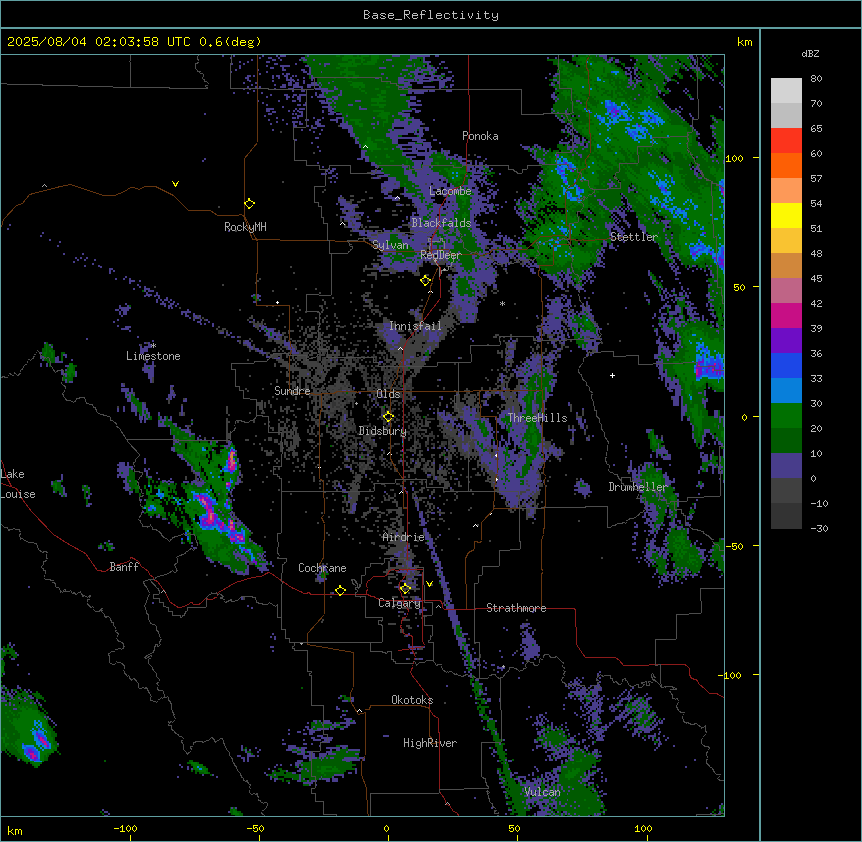
Task: Pick the orange 57-60 dBZ legend swatch
Action: (786, 165)
